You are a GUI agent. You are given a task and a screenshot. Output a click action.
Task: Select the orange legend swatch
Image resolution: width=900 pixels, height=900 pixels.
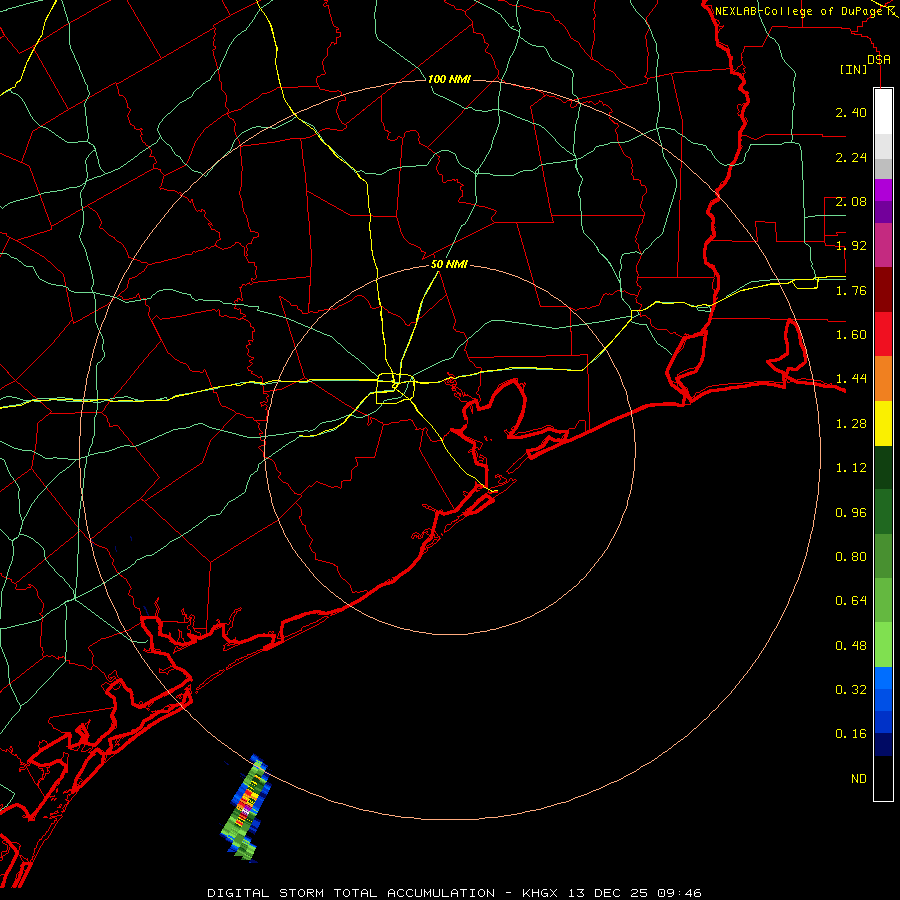pyautogui.click(x=883, y=378)
